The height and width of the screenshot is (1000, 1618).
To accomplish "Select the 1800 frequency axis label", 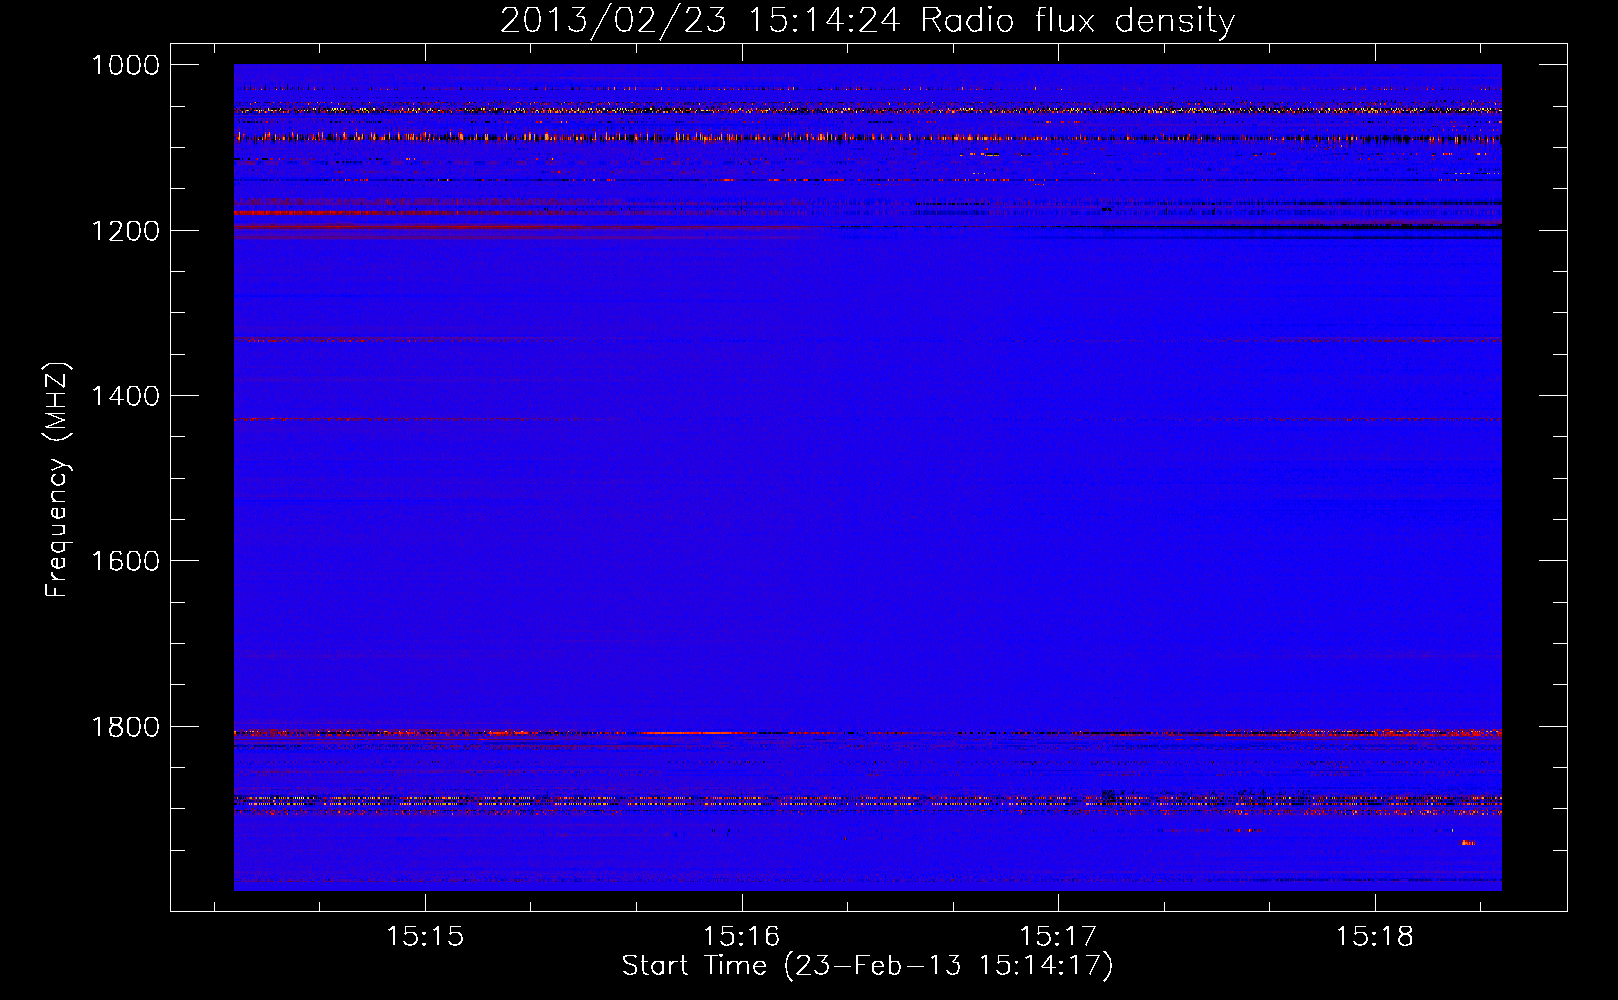I will pyautogui.click(x=125, y=727).
